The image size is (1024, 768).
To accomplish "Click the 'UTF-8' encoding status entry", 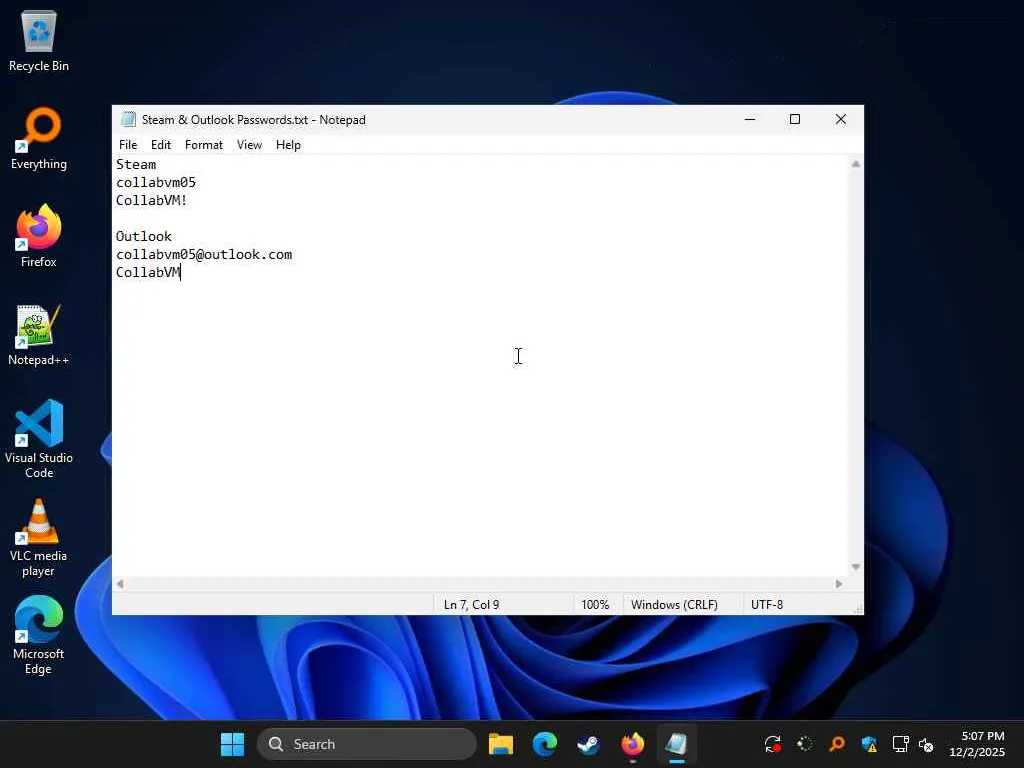I will point(767,605).
